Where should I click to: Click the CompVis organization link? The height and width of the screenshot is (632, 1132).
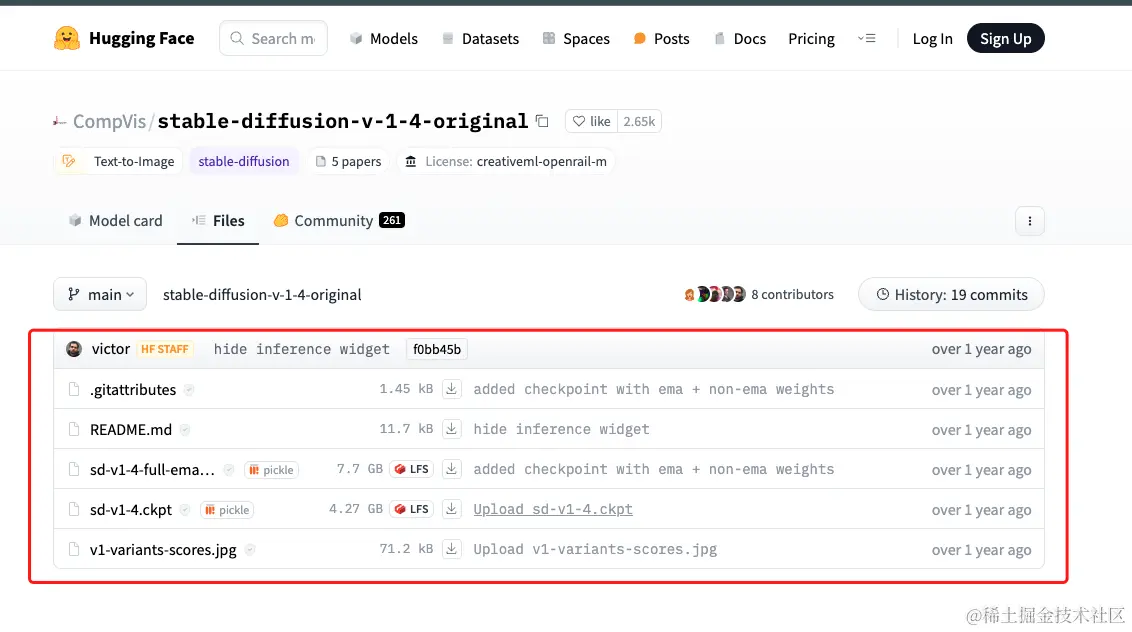(109, 121)
